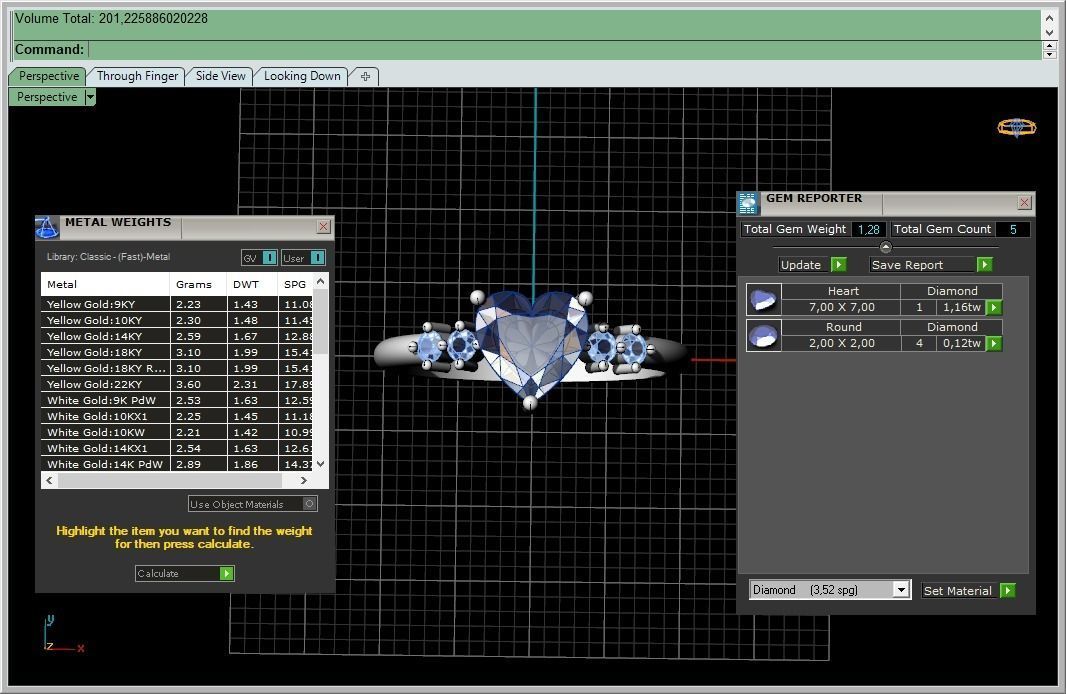Click the green arrow on Calculate
The image size is (1066, 694).
point(227,574)
